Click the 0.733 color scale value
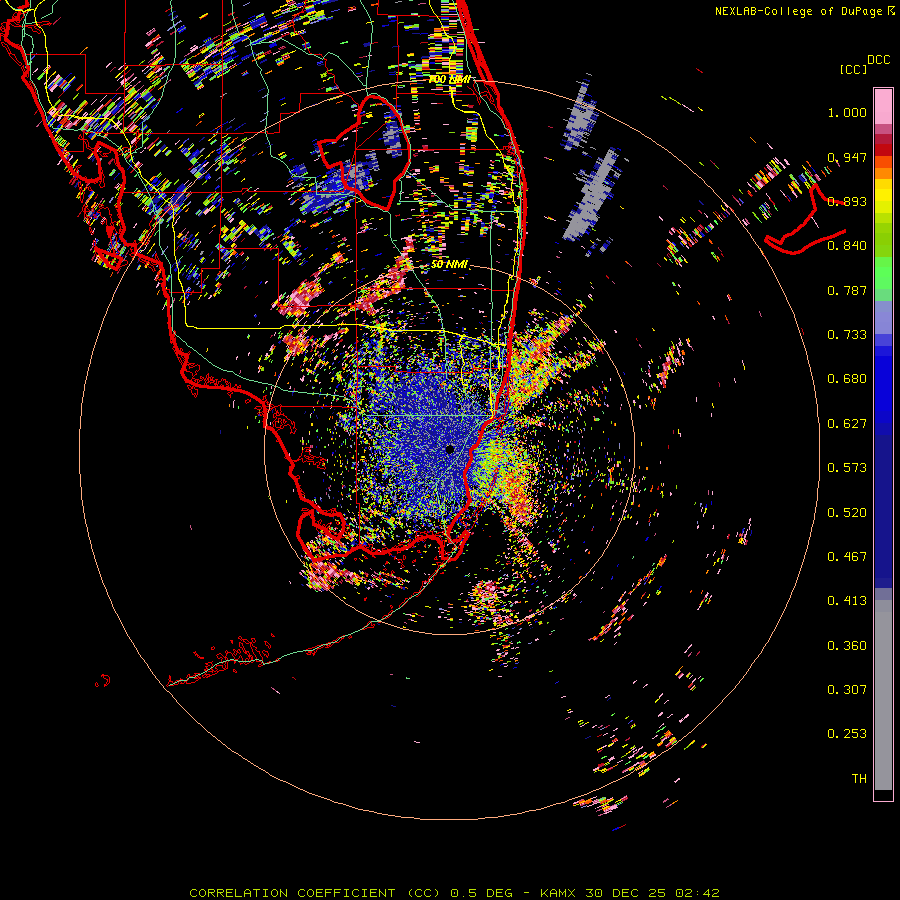The image size is (900, 900). tap(847, 335)
